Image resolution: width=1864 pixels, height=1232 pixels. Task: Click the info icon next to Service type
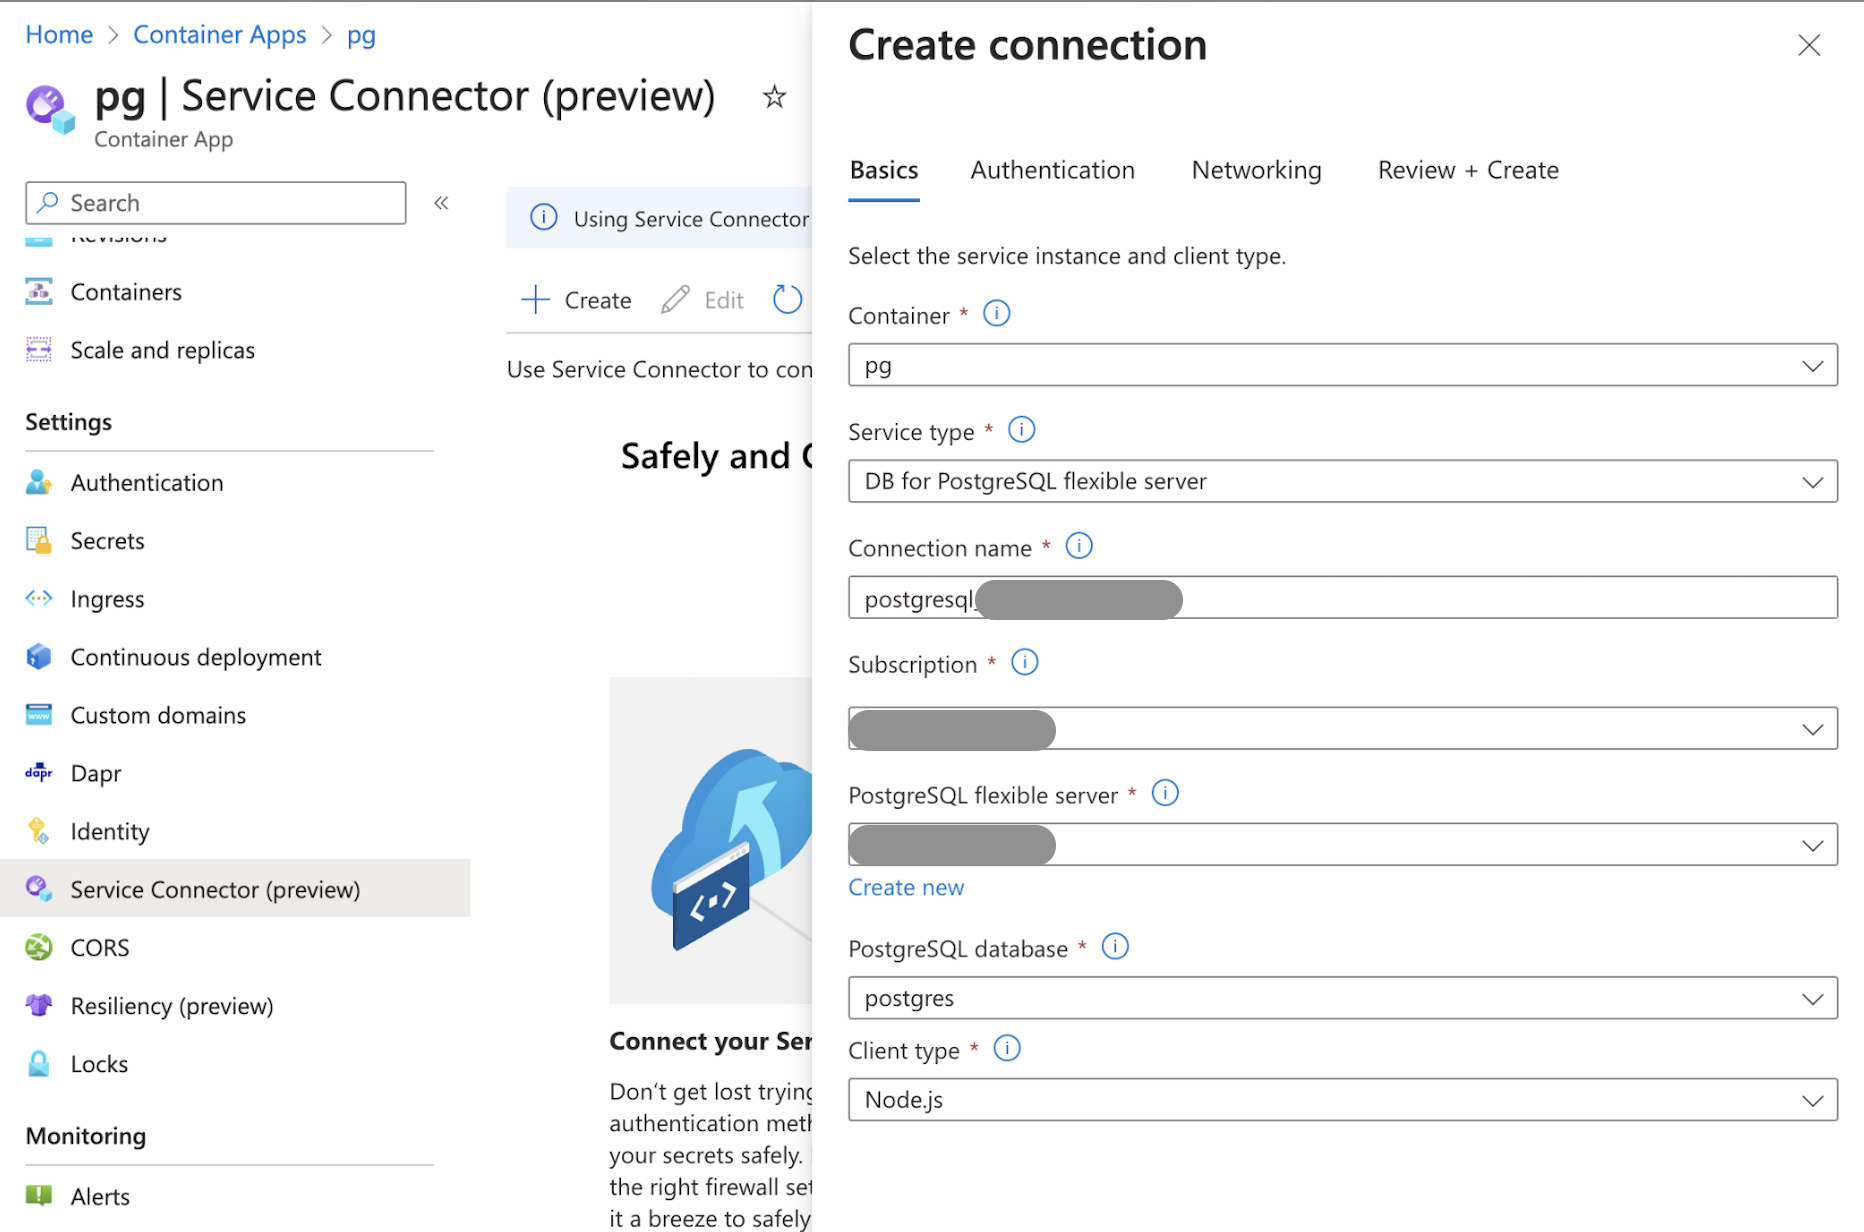click(x=1021, y=430)
